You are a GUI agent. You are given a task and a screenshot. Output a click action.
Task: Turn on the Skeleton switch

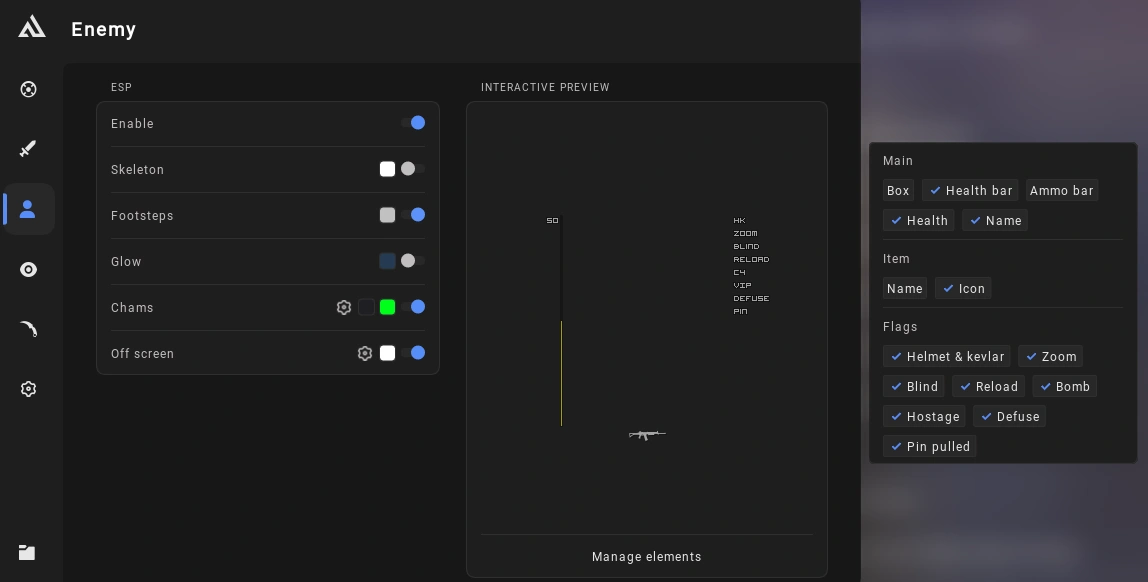click(413, 169)
